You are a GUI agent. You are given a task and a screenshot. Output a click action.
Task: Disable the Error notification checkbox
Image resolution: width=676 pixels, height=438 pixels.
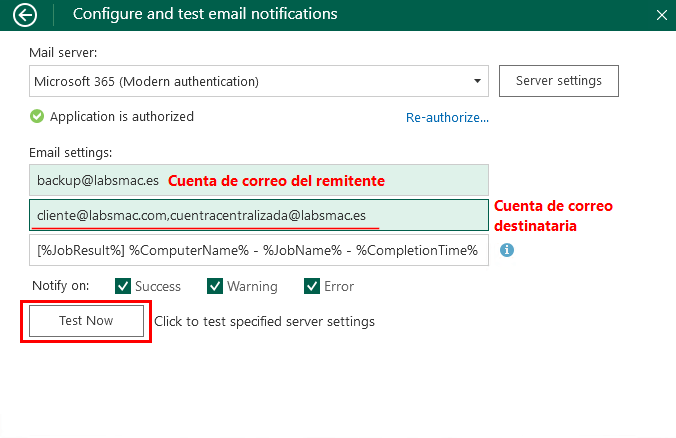click(312, 287)
